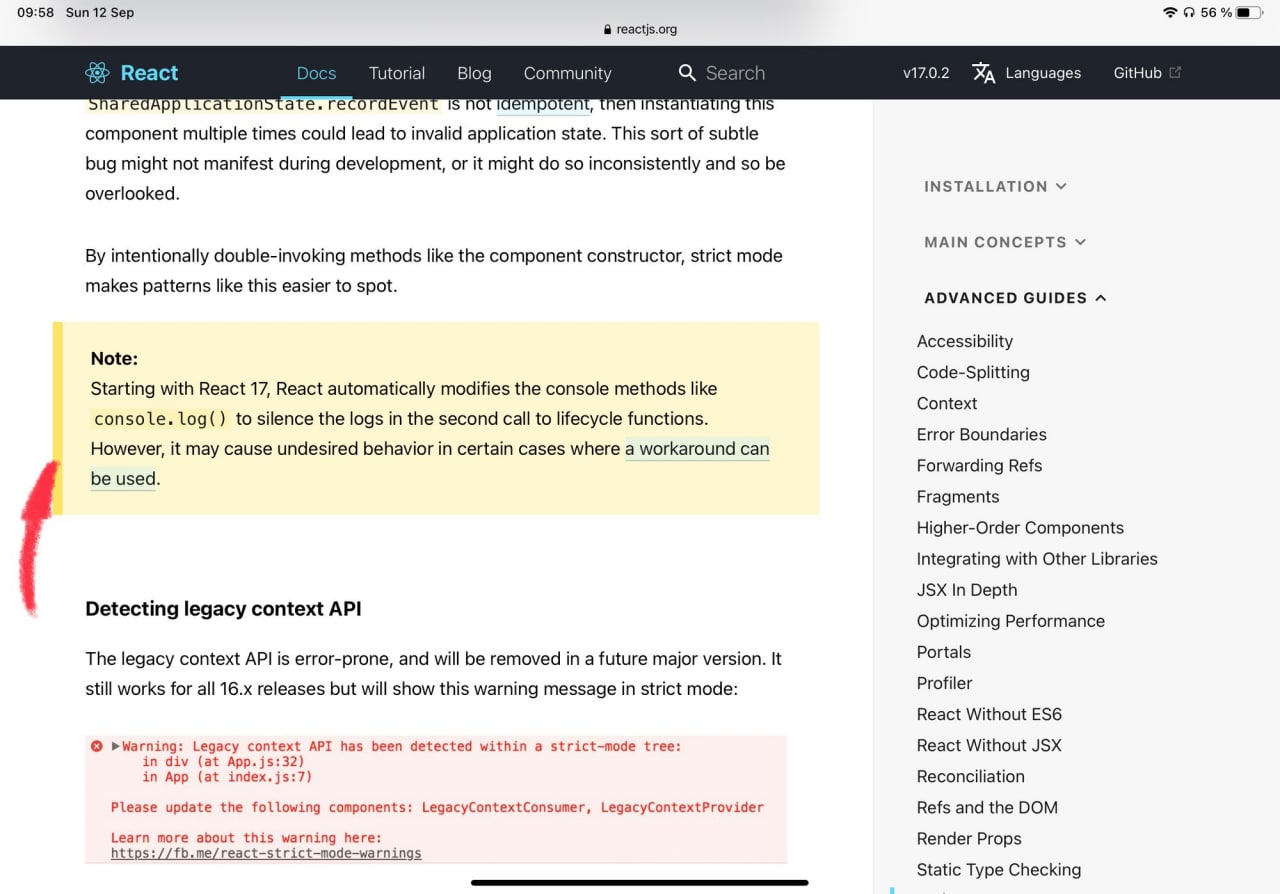Click the lock icon beside reactjs.org
This screenshot has height=894, width=1280.
(608, 30)
